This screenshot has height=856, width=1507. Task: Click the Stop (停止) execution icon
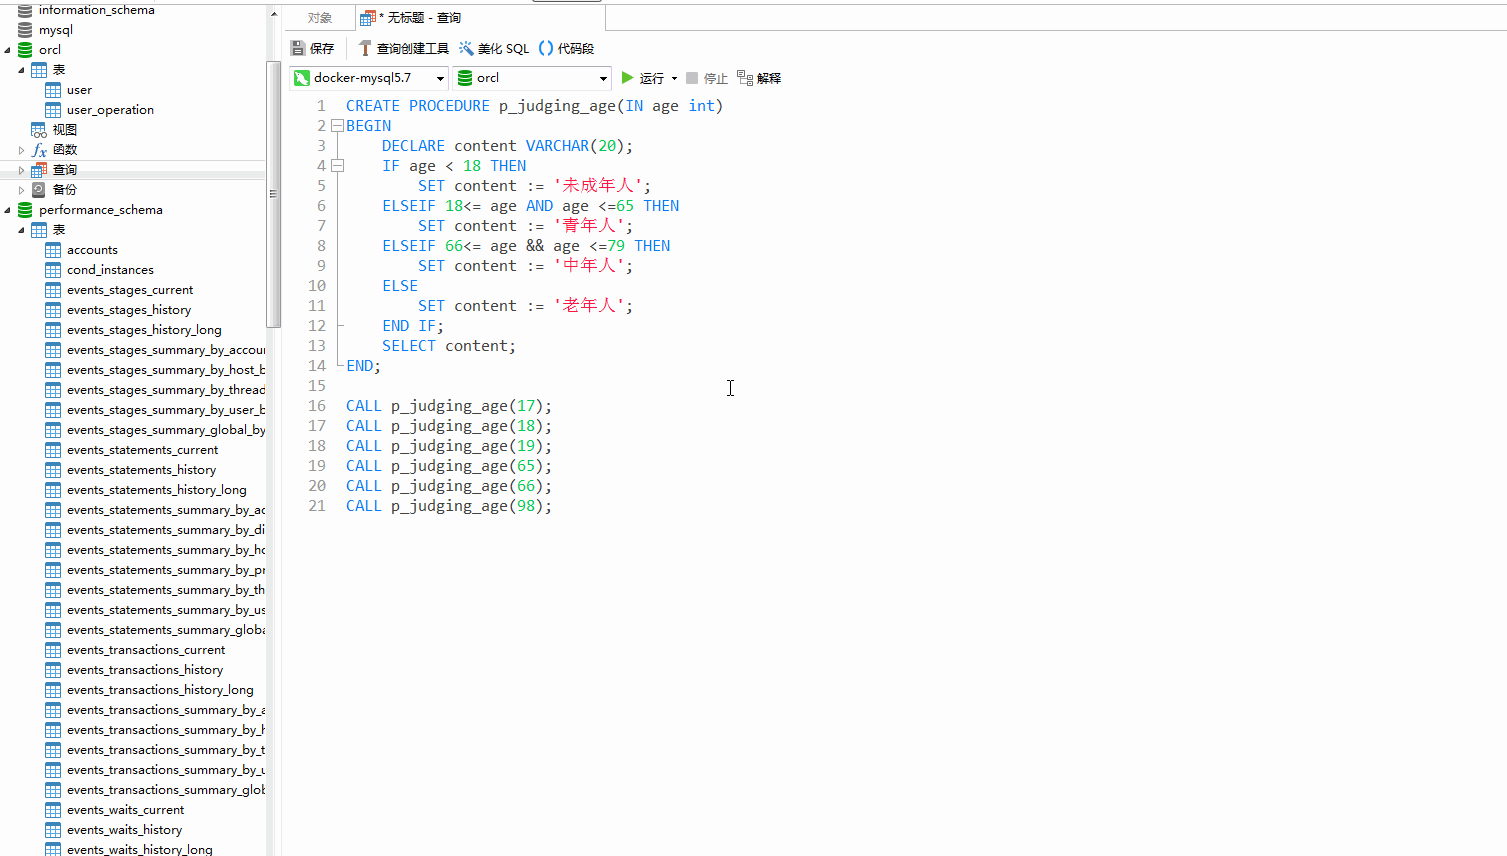(692, 78)
